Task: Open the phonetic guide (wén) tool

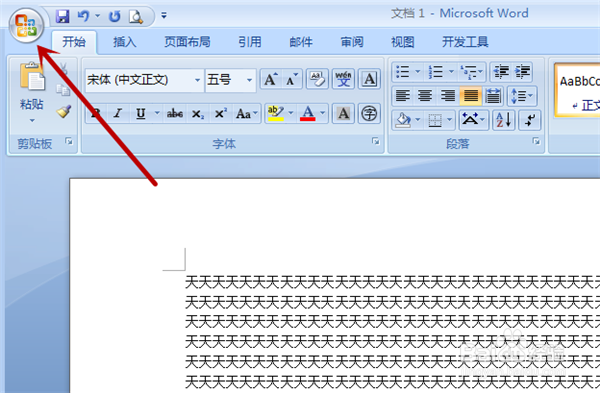Action: (x=343, y=79)
